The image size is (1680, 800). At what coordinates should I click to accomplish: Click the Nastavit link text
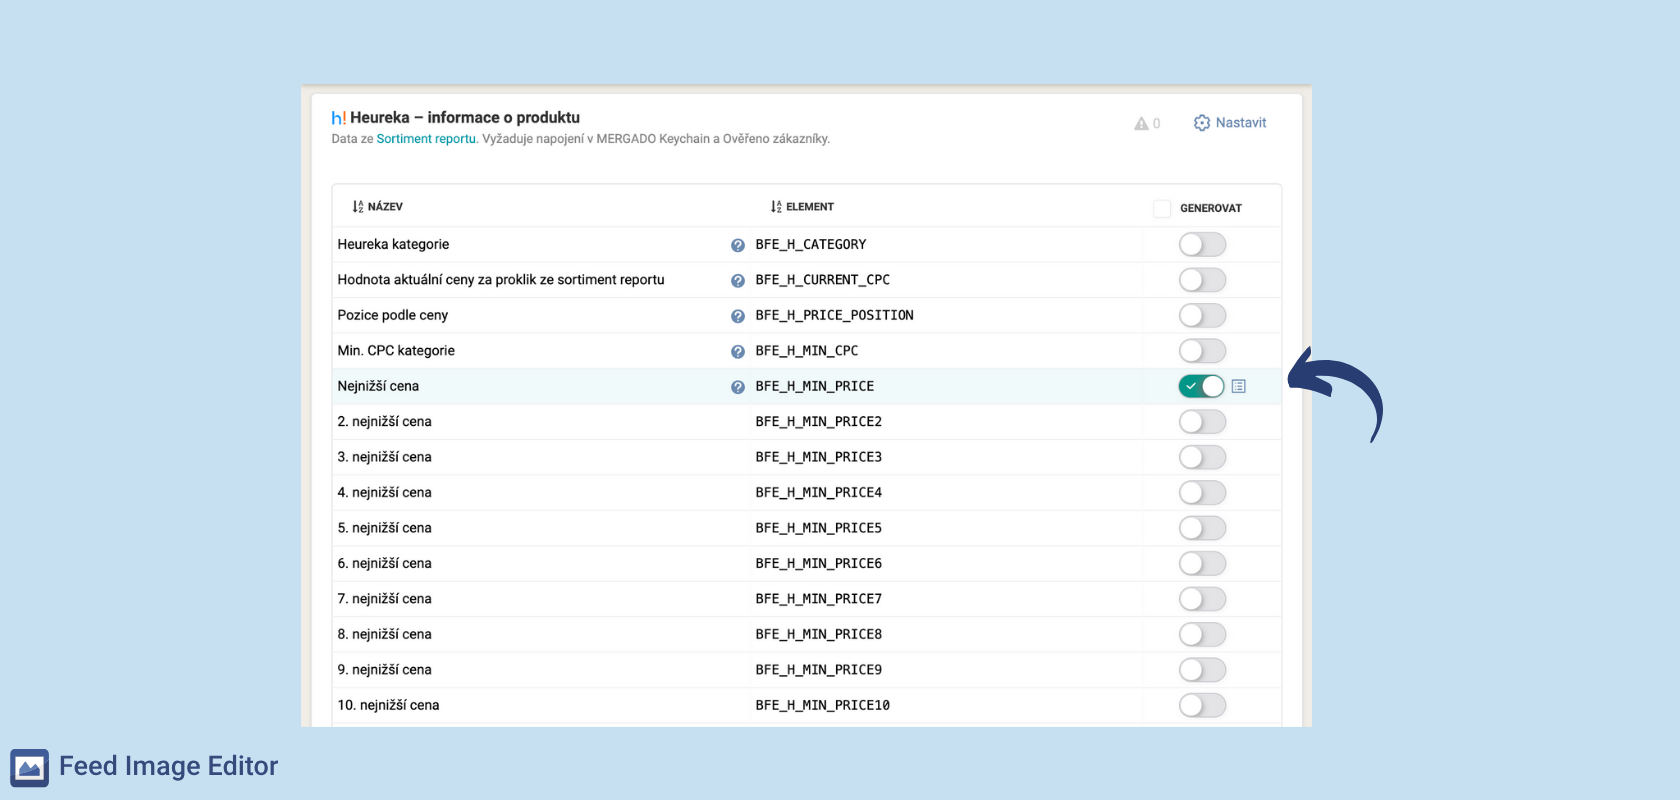click(x=1241, y=123)
